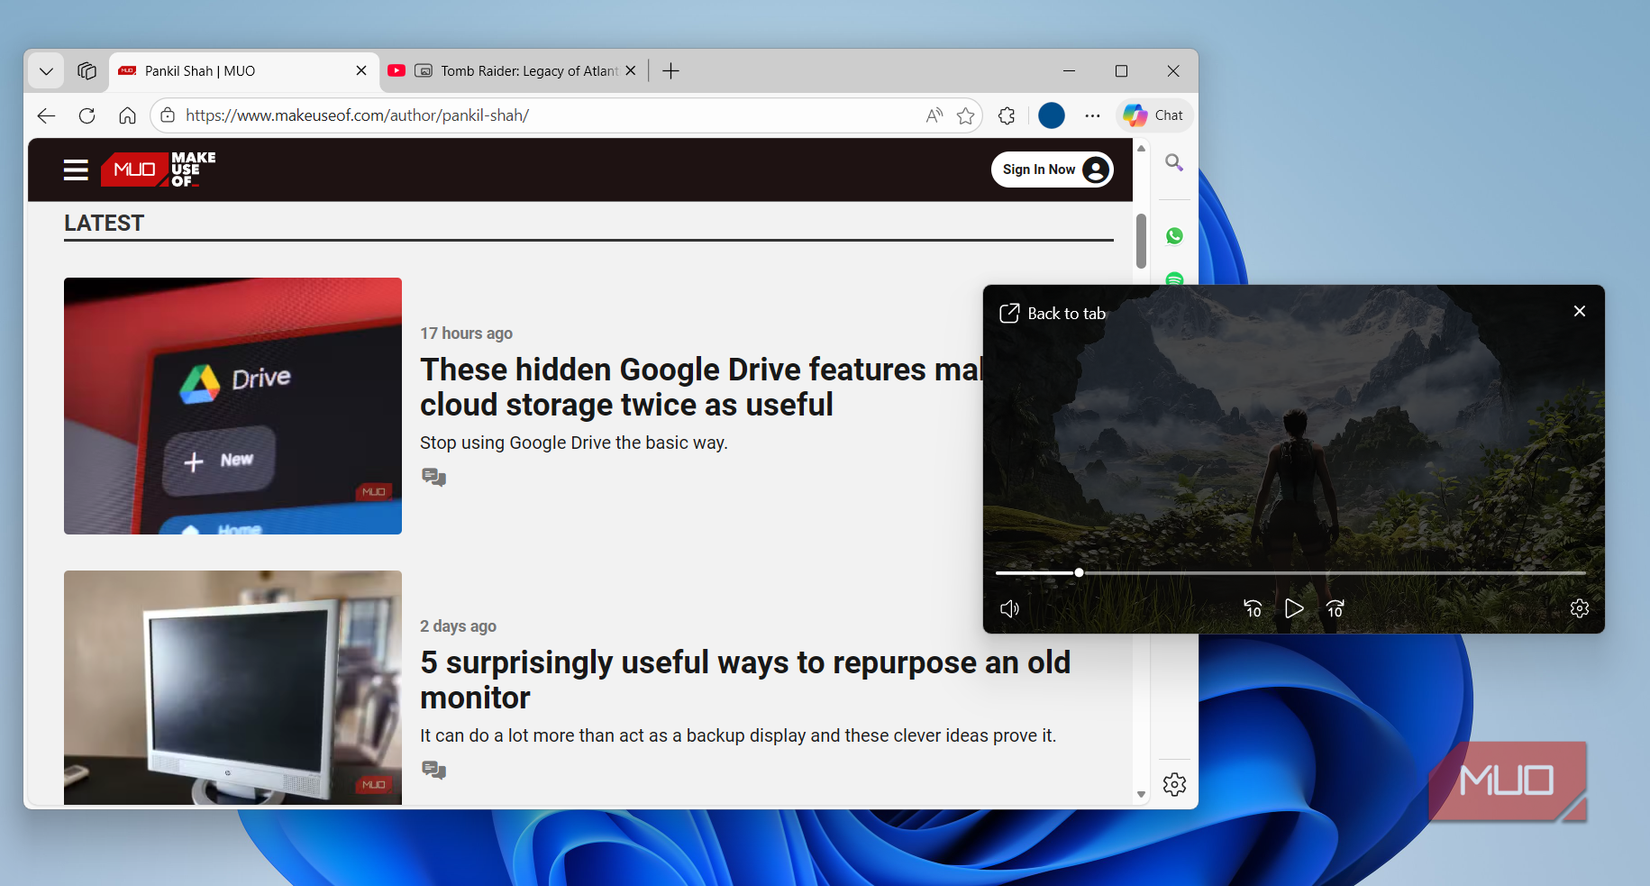Refresh the current page
Screen dimensions: 1650x886
(87, 116)
